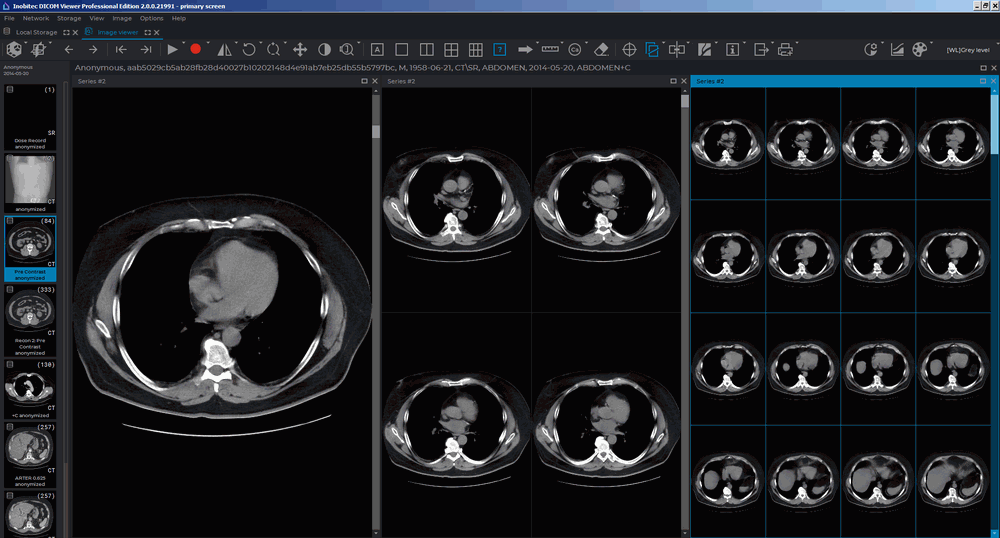Open the Network menu

pos(35,18)
